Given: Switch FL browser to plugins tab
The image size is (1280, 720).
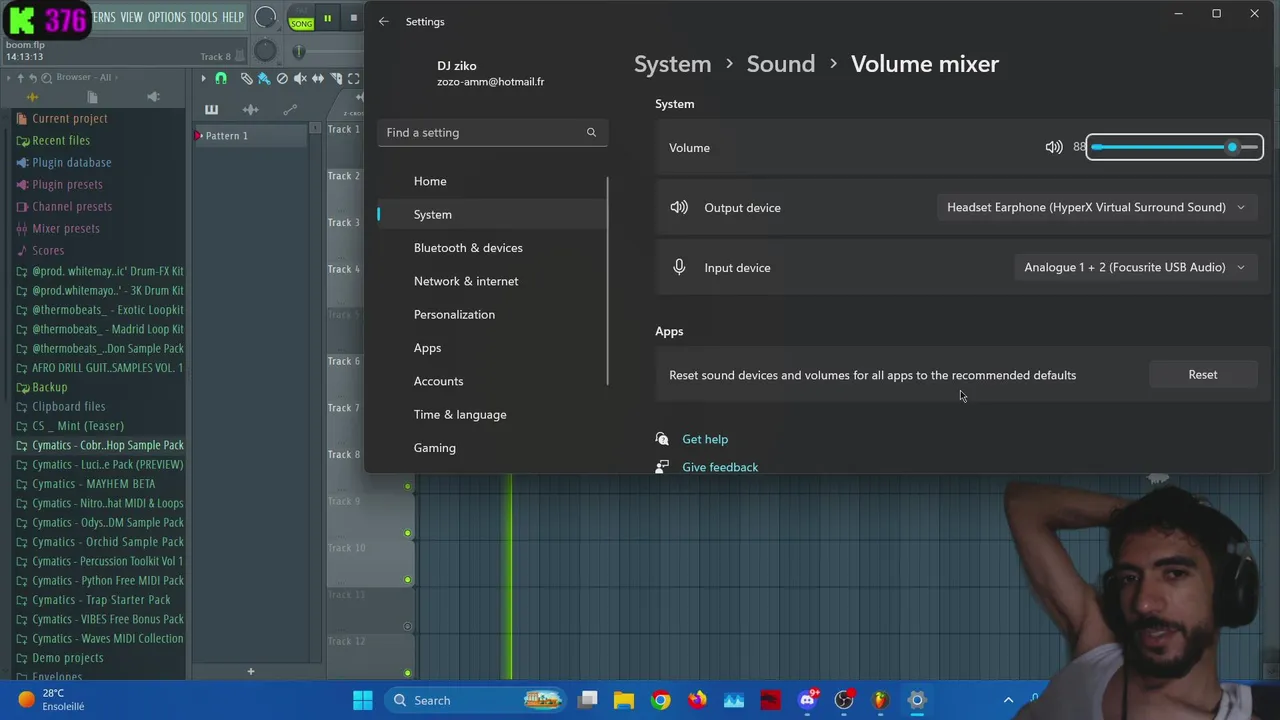Looking at the screenshot, I should 153,97.
